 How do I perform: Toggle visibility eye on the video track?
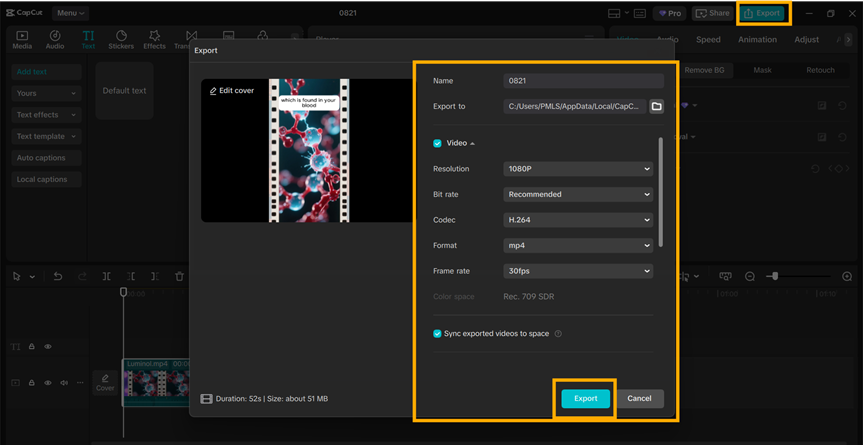(x=47, y=383)
